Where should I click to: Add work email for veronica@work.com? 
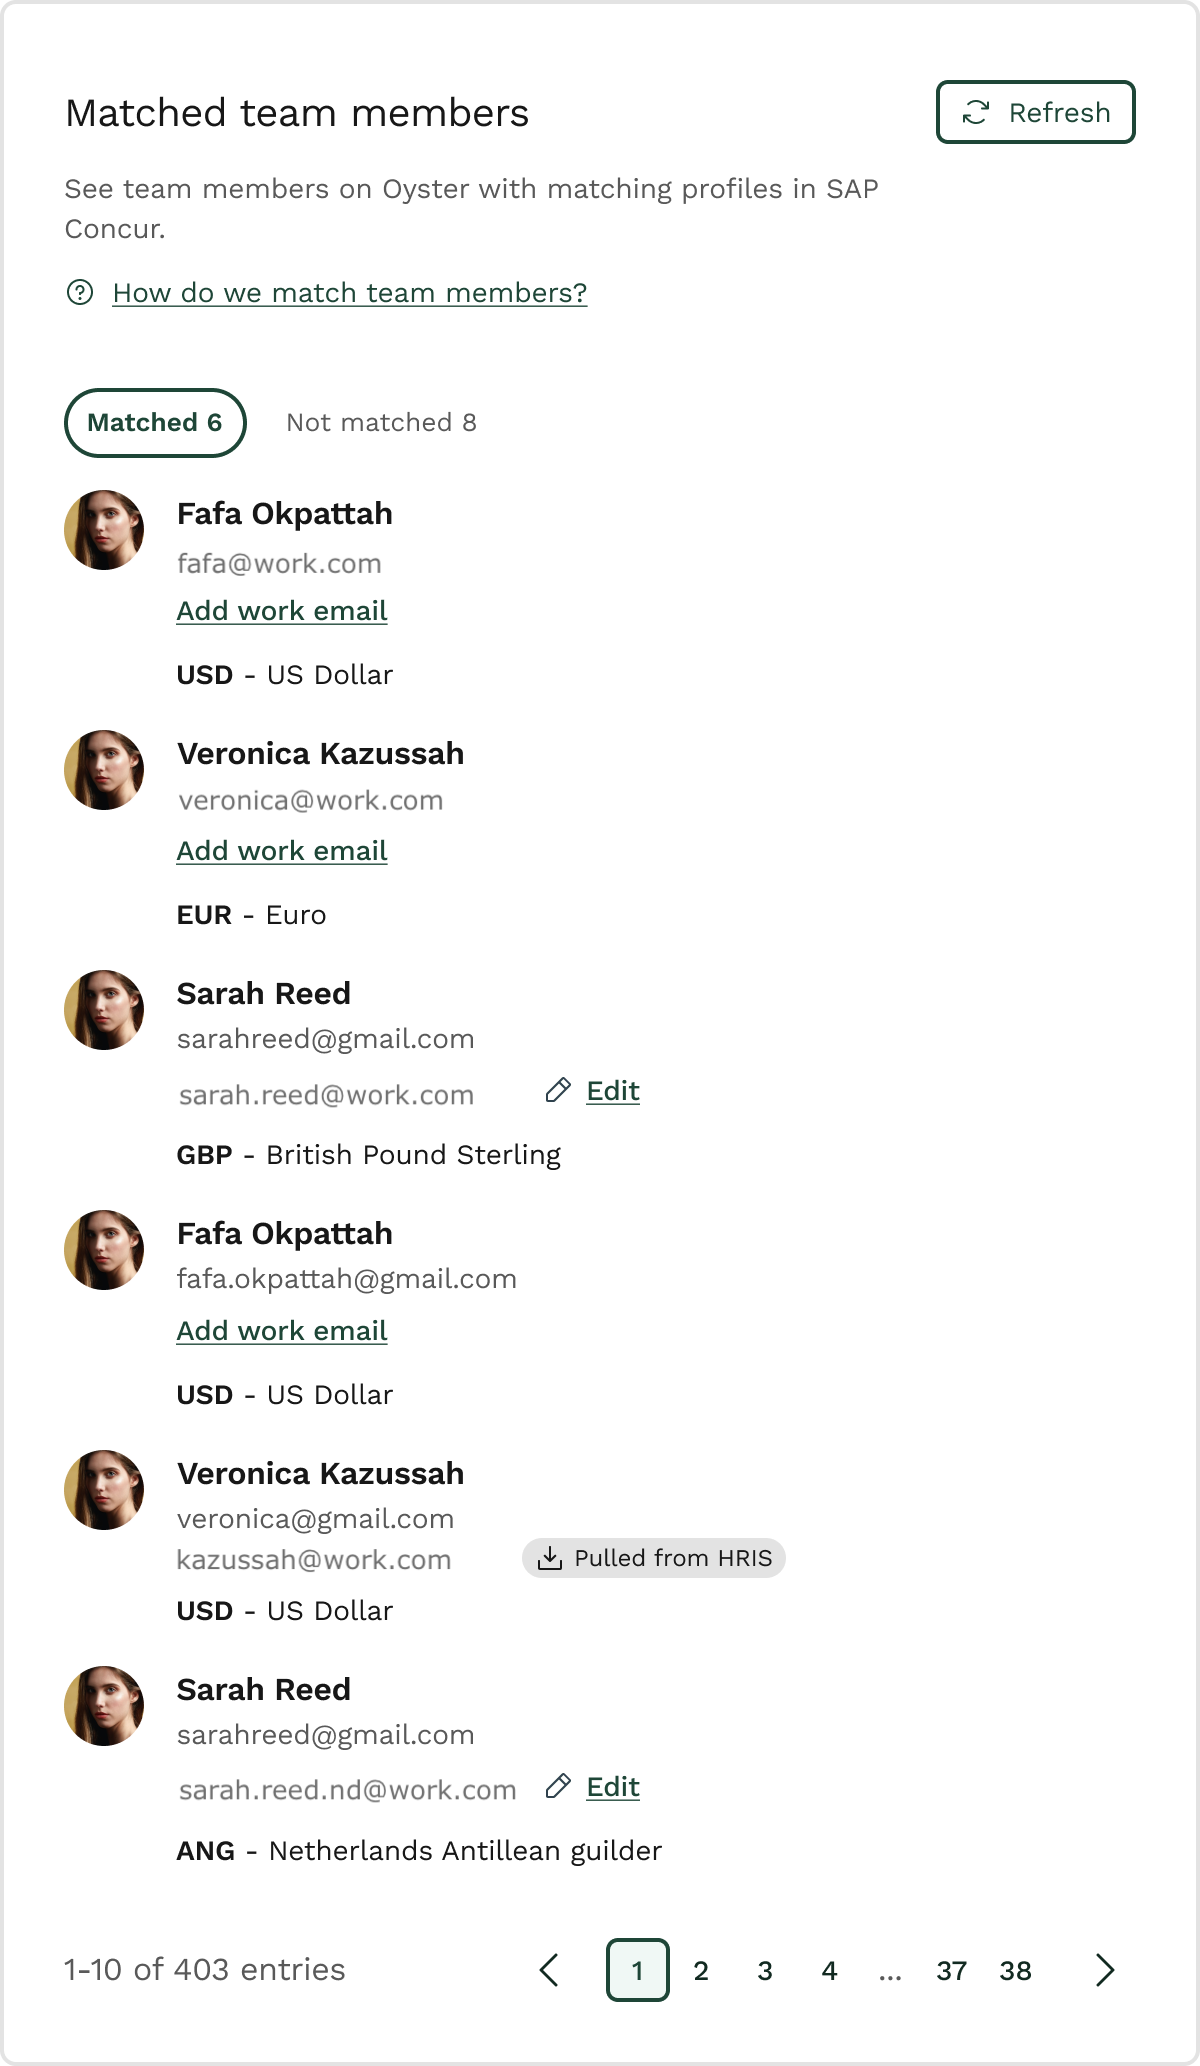[x=281, y=851]
